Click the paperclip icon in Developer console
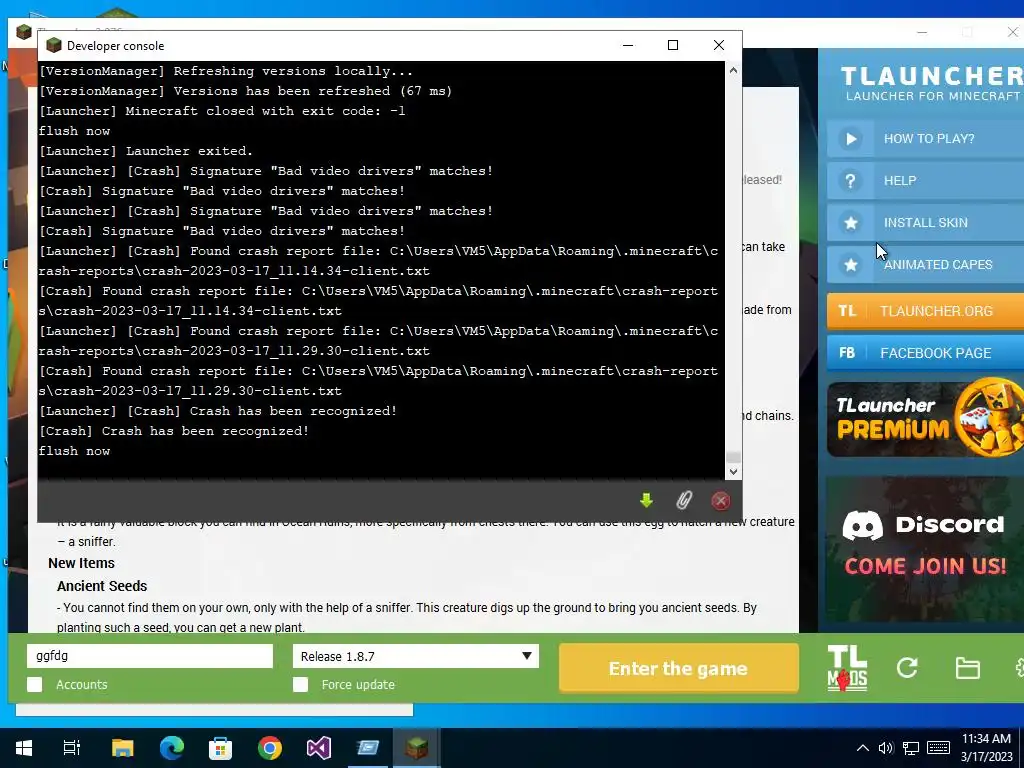The width and height of the screenshot is (1024, 768). (684, 501)
